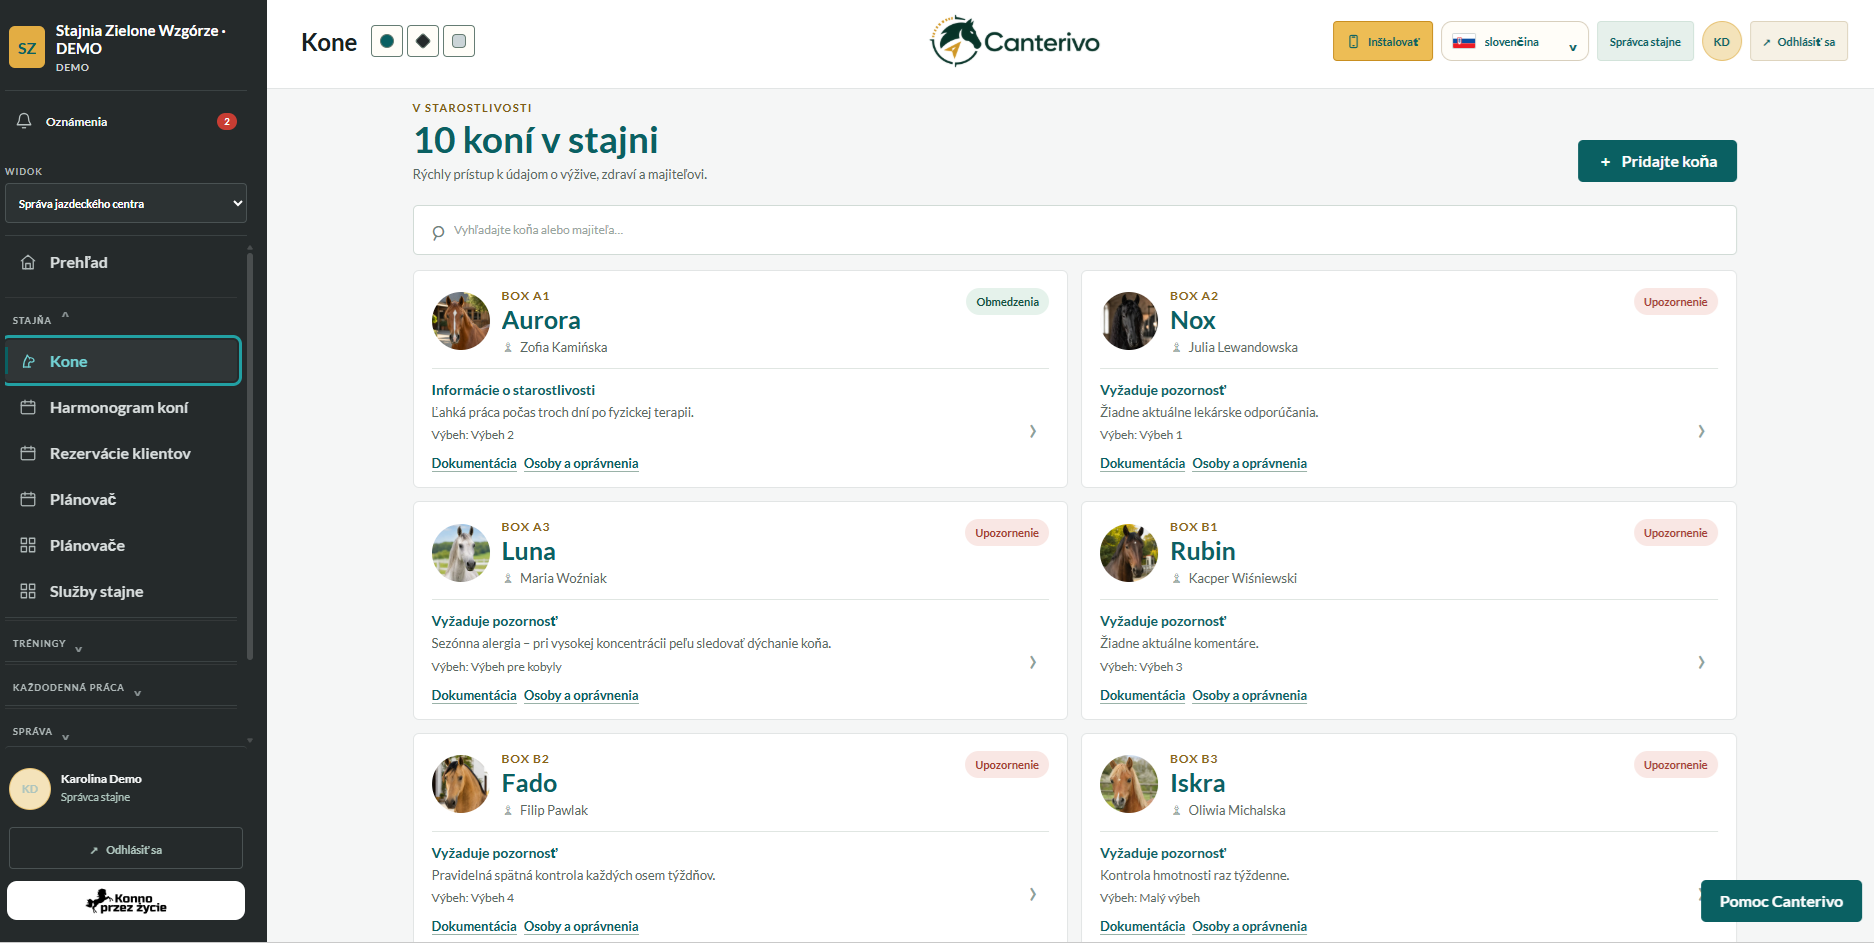
Task: Click the Pridajte koňa button
Action: [1657, 161]
